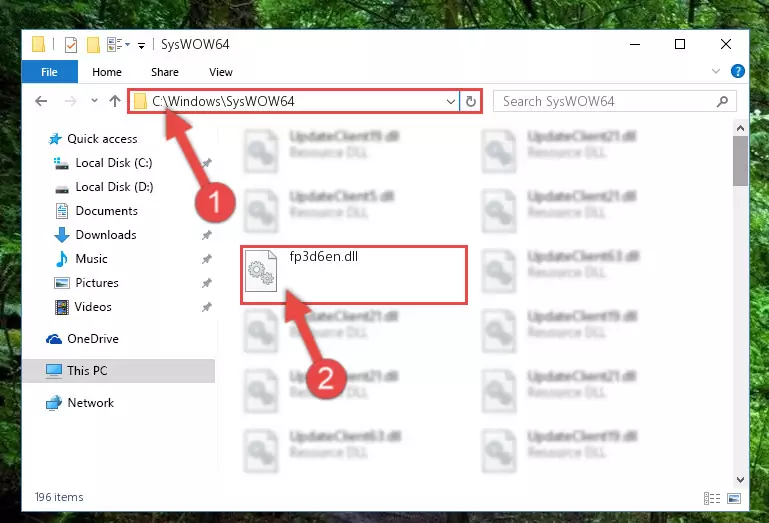This screenshot has height=523, width=769.
Task: Open the Share ribbon tab
Action: [165, 72]
